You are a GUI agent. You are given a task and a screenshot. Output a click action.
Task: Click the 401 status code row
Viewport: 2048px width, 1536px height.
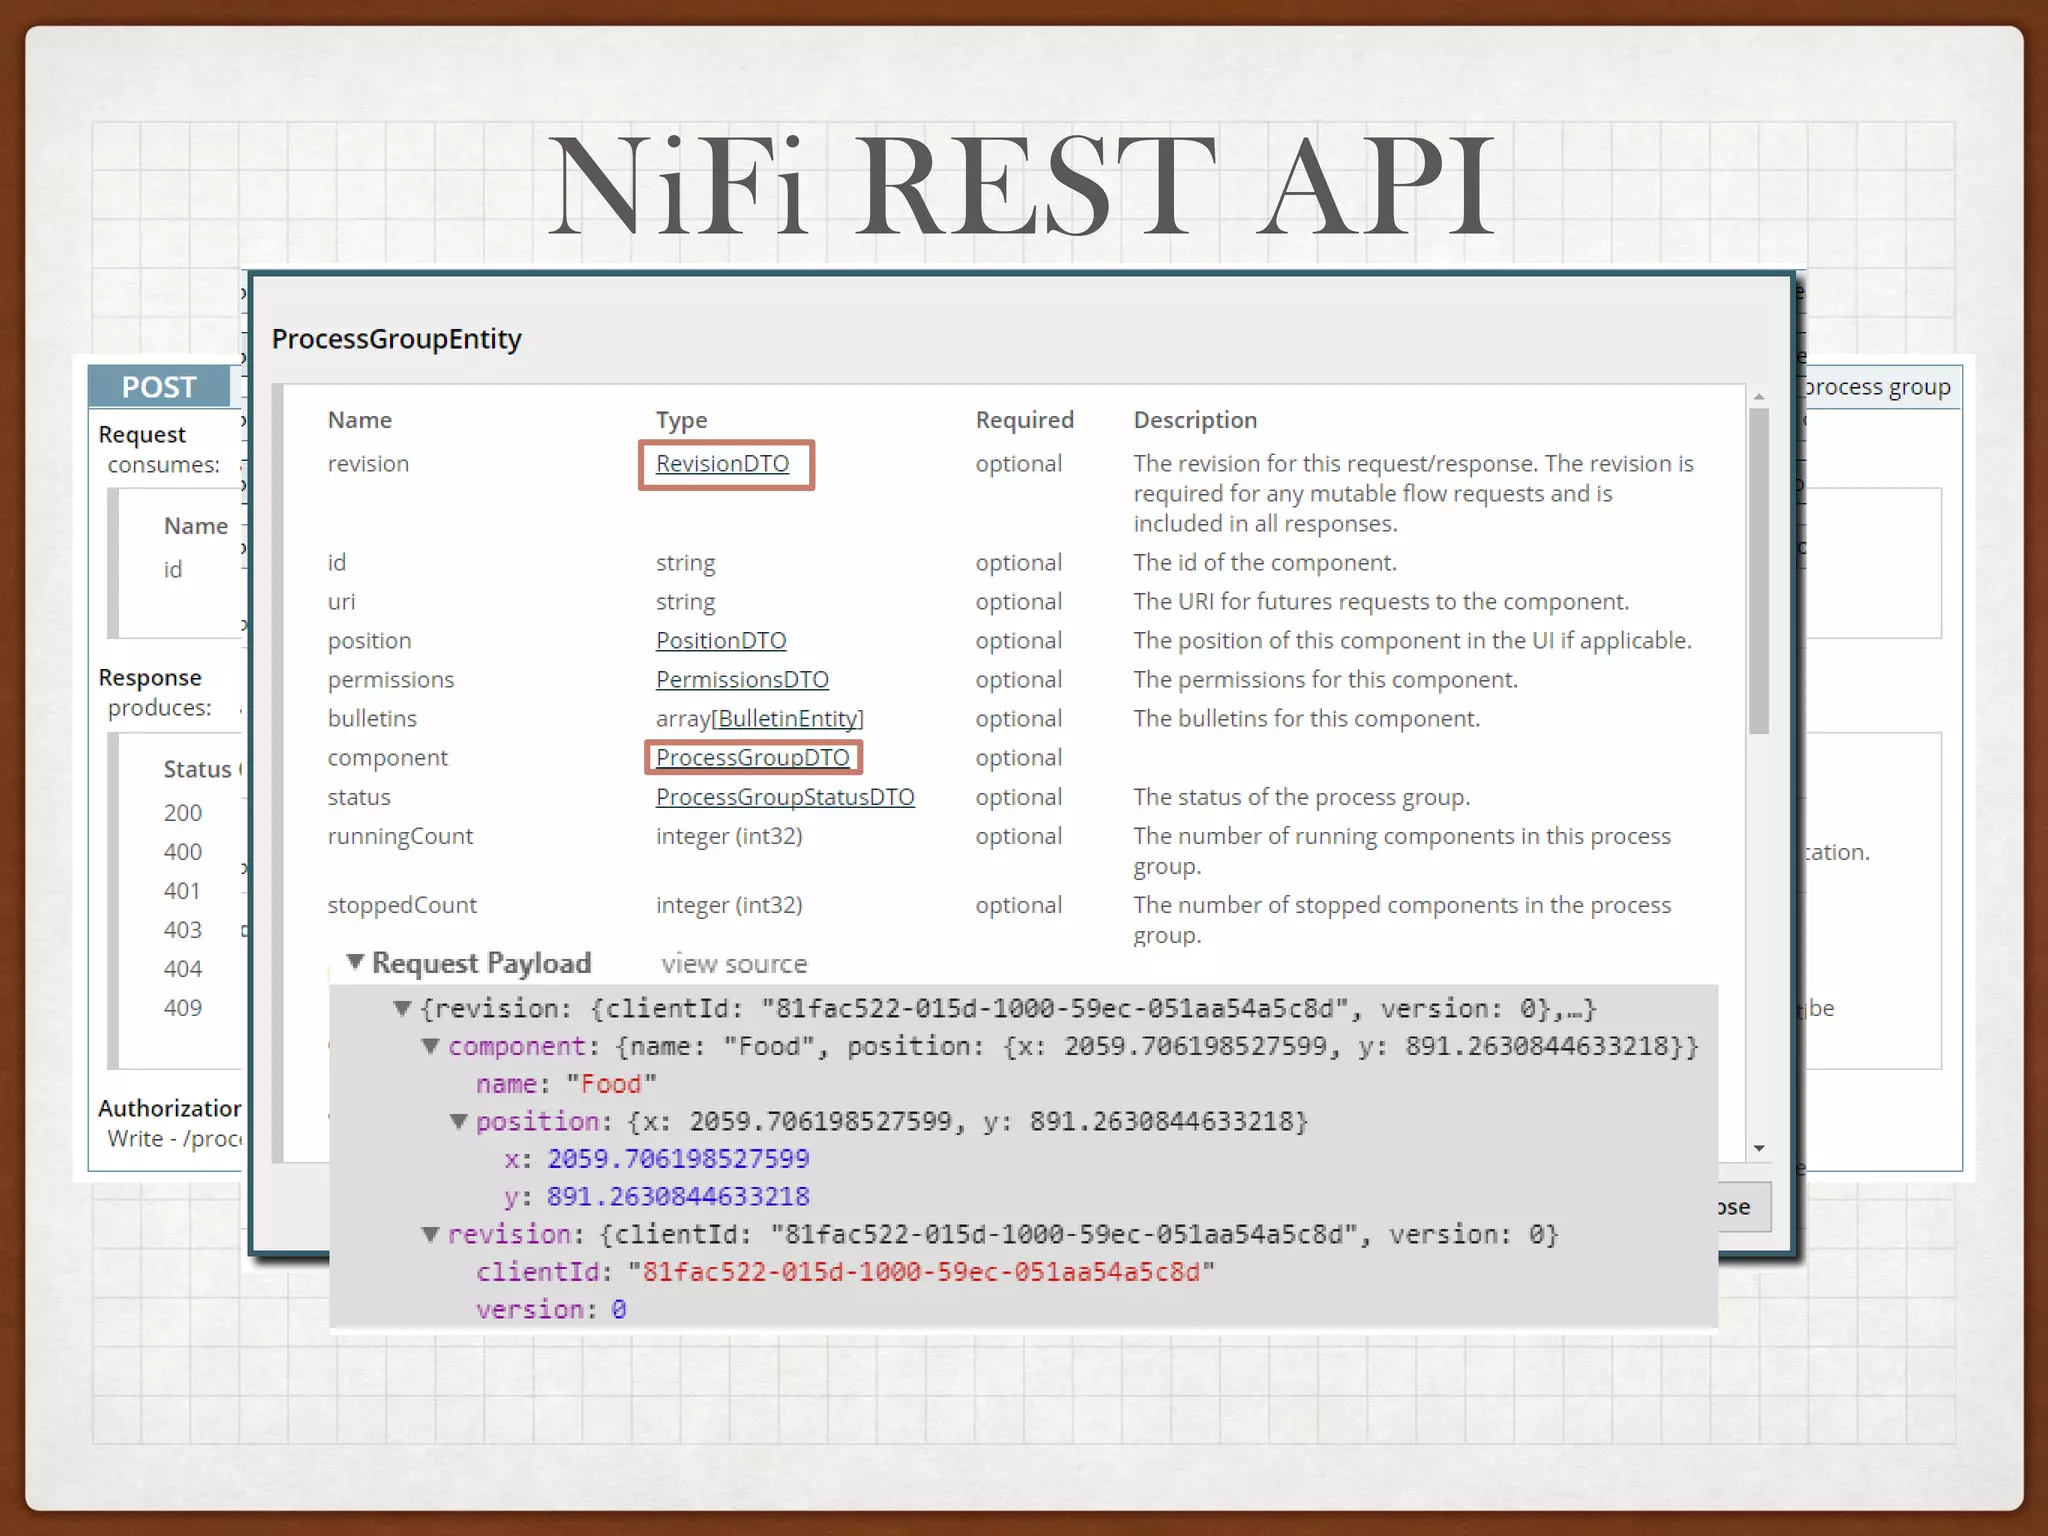pyautogui.click(x=182, y=891)
